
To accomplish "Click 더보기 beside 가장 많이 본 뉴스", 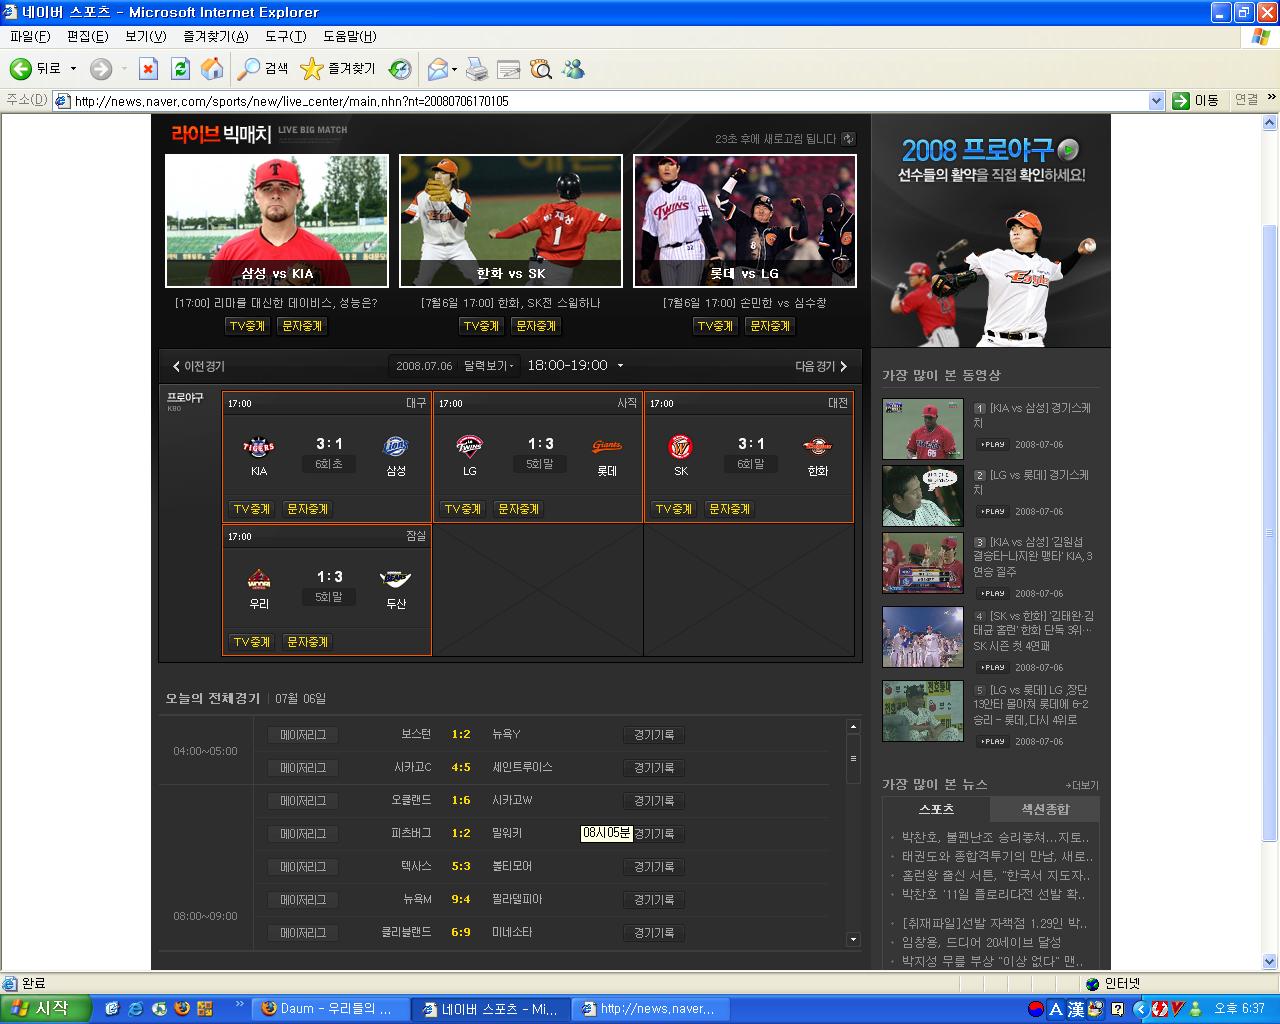I will pos(1082,785).
